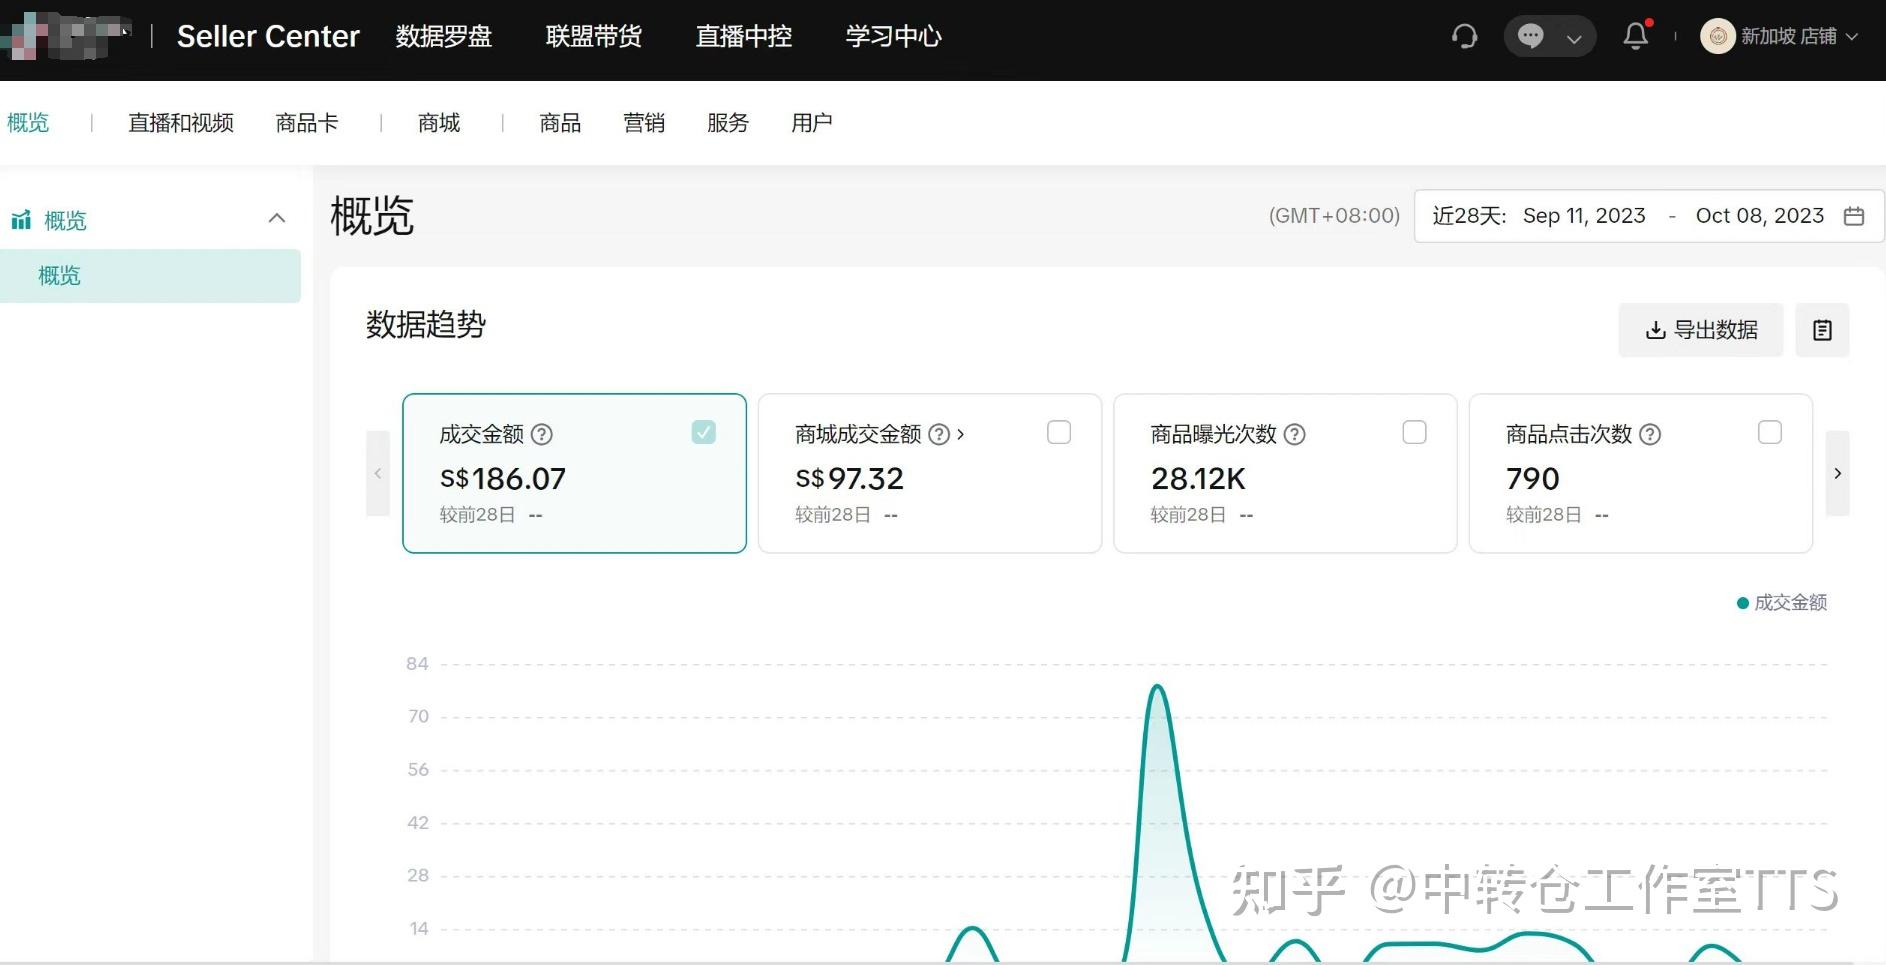The width and height of the screenshot is (1886, 965).
Task: Click the calendar icon in date picker
Action: click(x=1854, y=216)
